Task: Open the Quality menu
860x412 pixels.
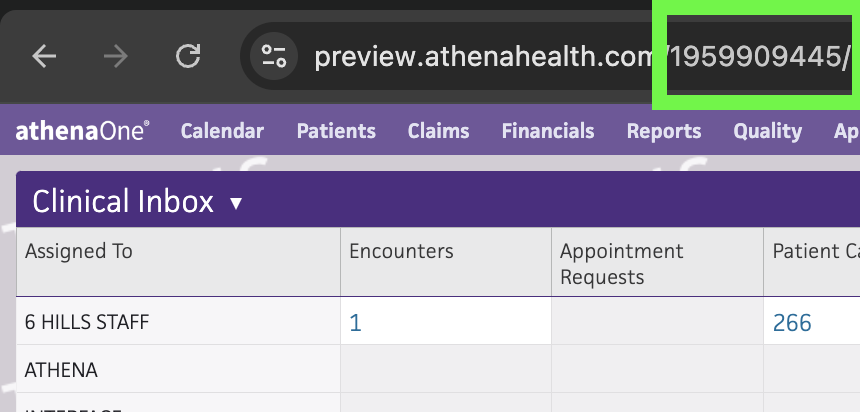Action: (x=767, y=131)
